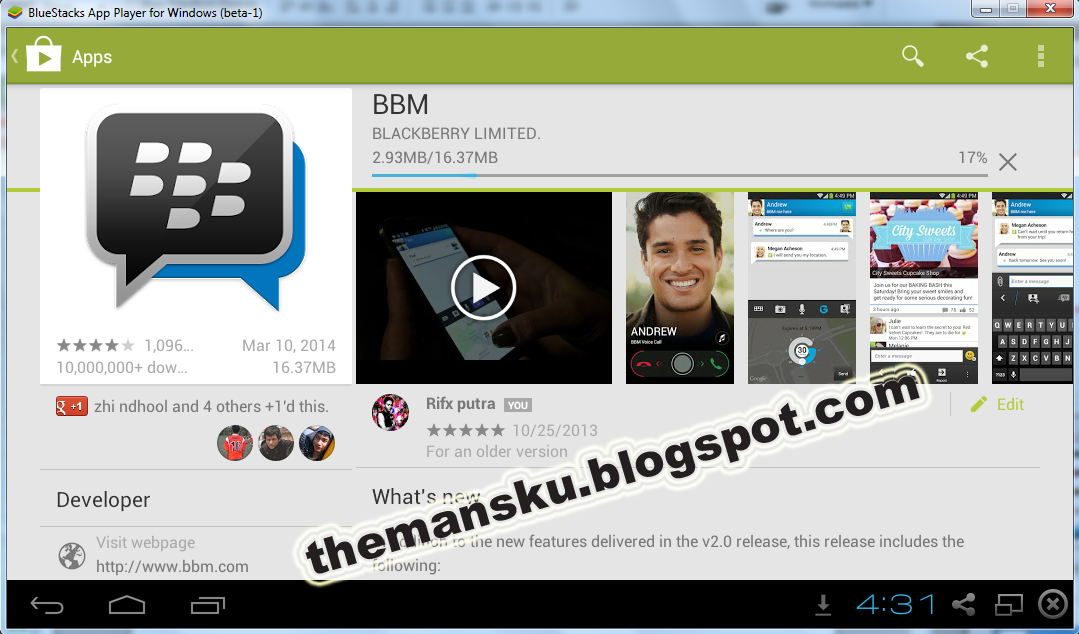Tap the Android back button
Viewport: 1079px width, 634px height.
(47, 605)
